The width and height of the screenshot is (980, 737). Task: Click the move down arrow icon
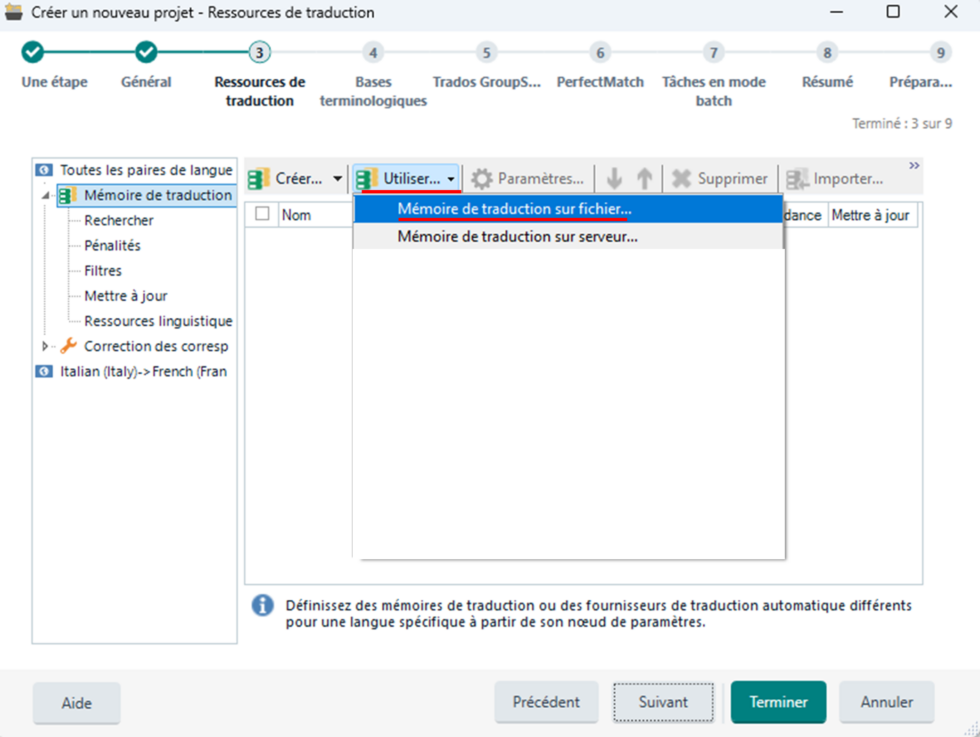614,178
